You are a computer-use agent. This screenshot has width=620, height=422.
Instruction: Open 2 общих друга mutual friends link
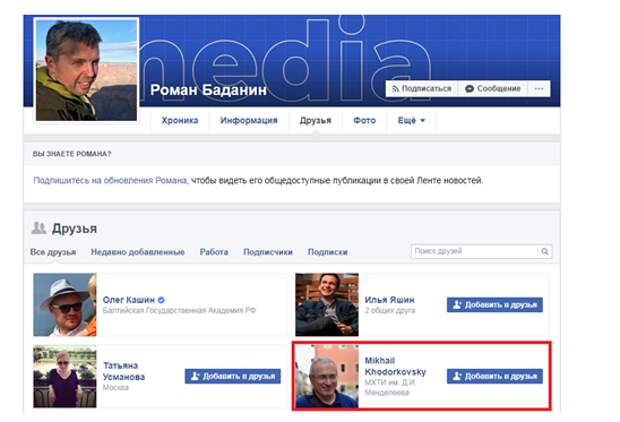coord(390,310)
